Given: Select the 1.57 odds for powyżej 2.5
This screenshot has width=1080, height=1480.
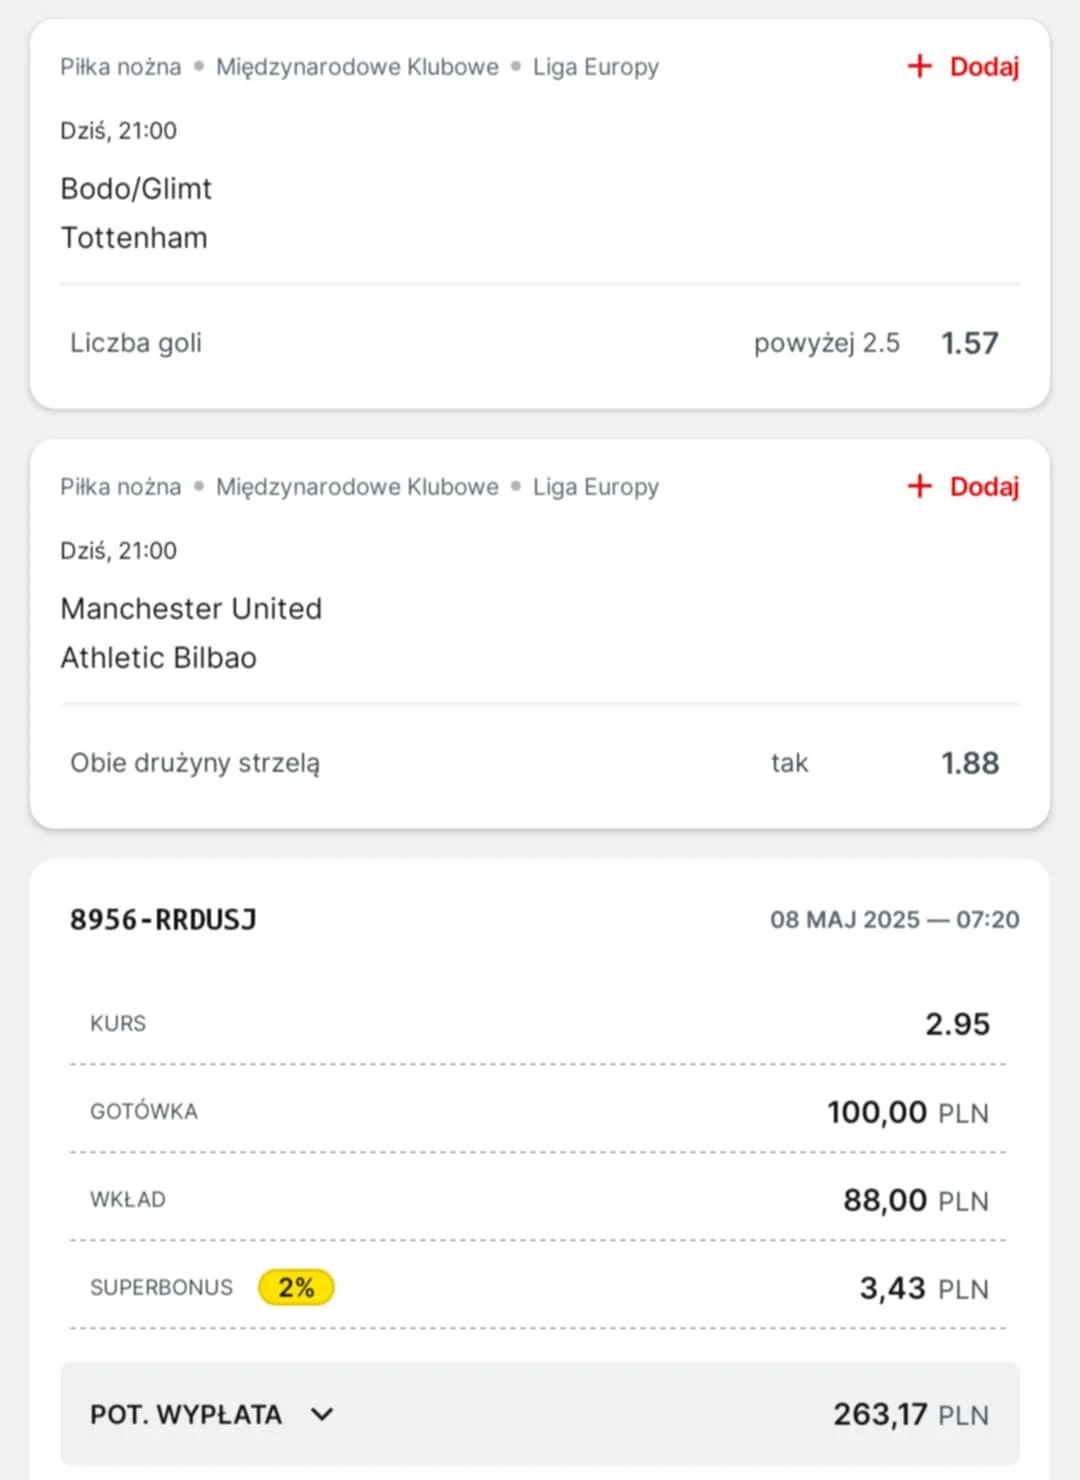Looking at the screenshot, I should [x=969, y=343].
